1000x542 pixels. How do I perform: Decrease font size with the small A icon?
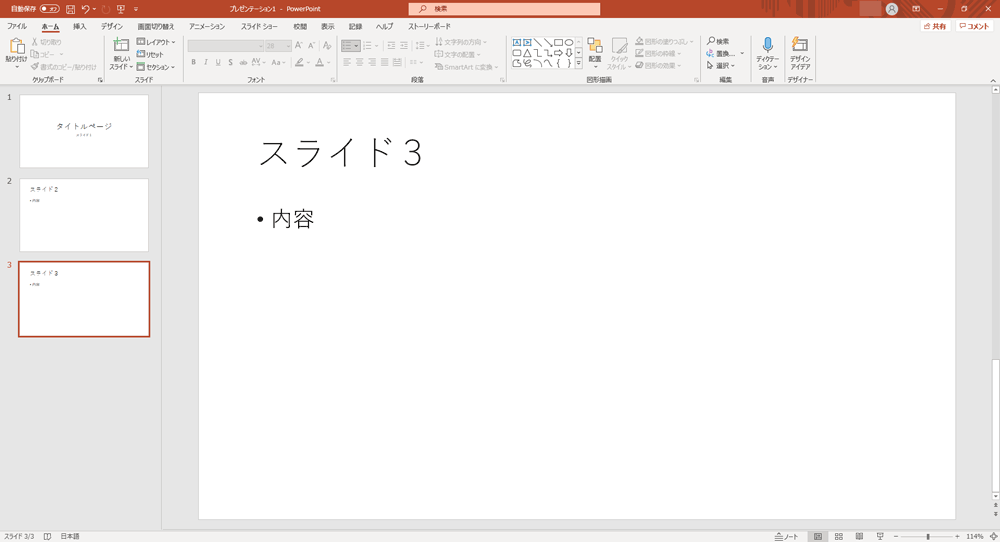coord(311,46)
